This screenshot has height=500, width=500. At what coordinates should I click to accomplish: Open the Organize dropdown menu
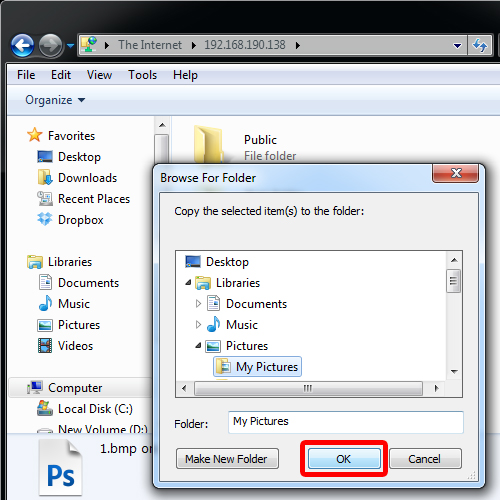tap(55, 100)
